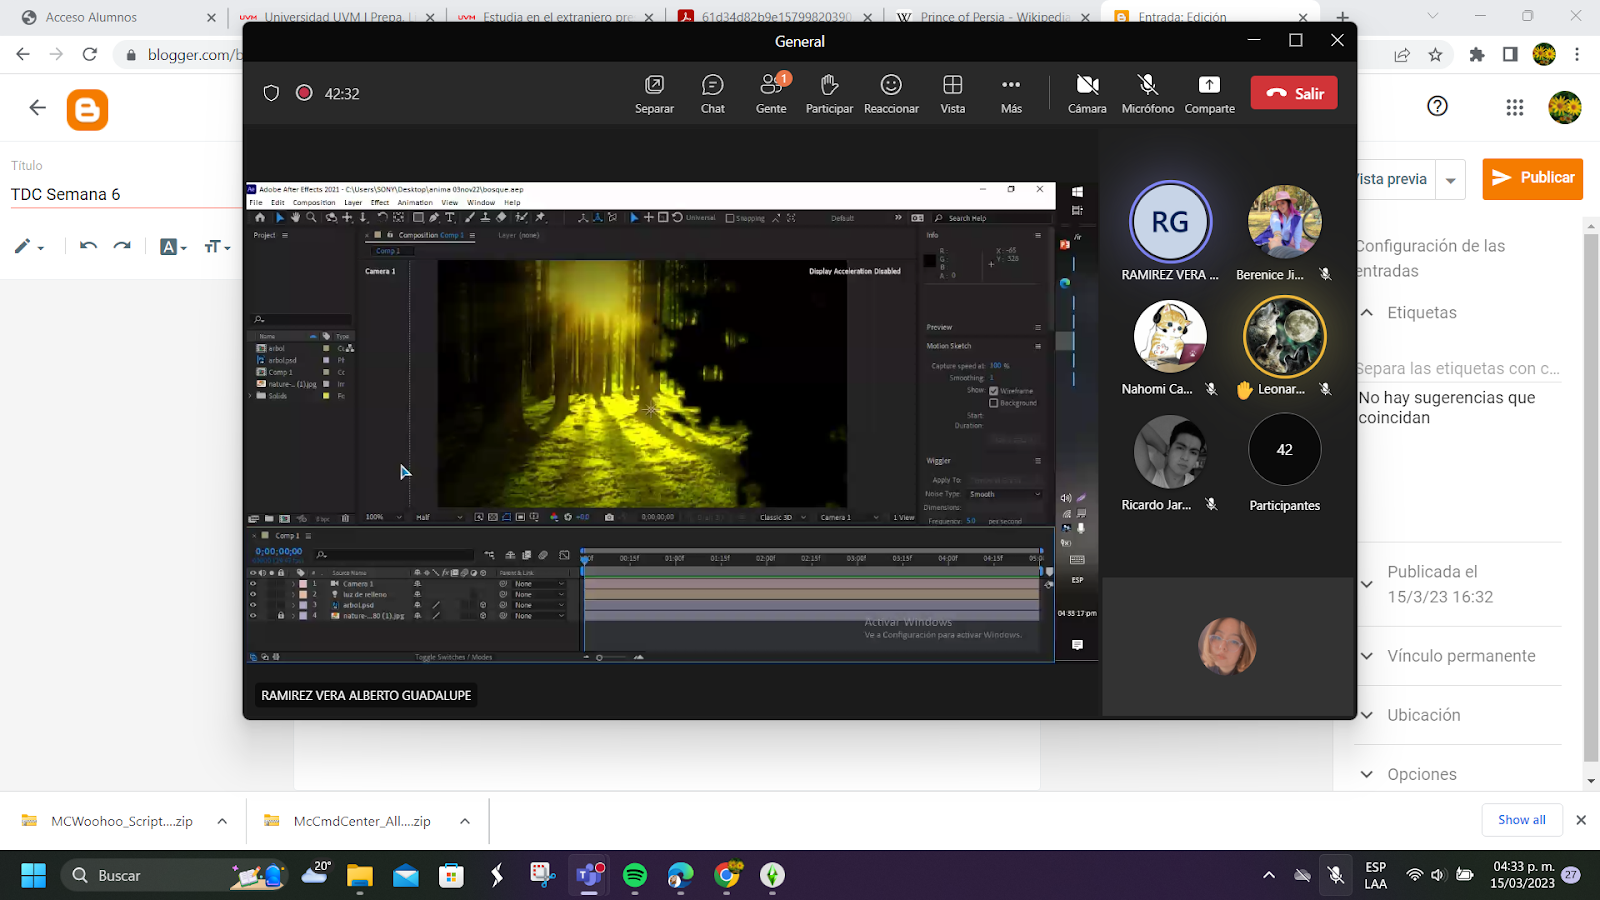Pop out shared content with Separar
The height and width of the screenshot is (900, 1600).
654,94
